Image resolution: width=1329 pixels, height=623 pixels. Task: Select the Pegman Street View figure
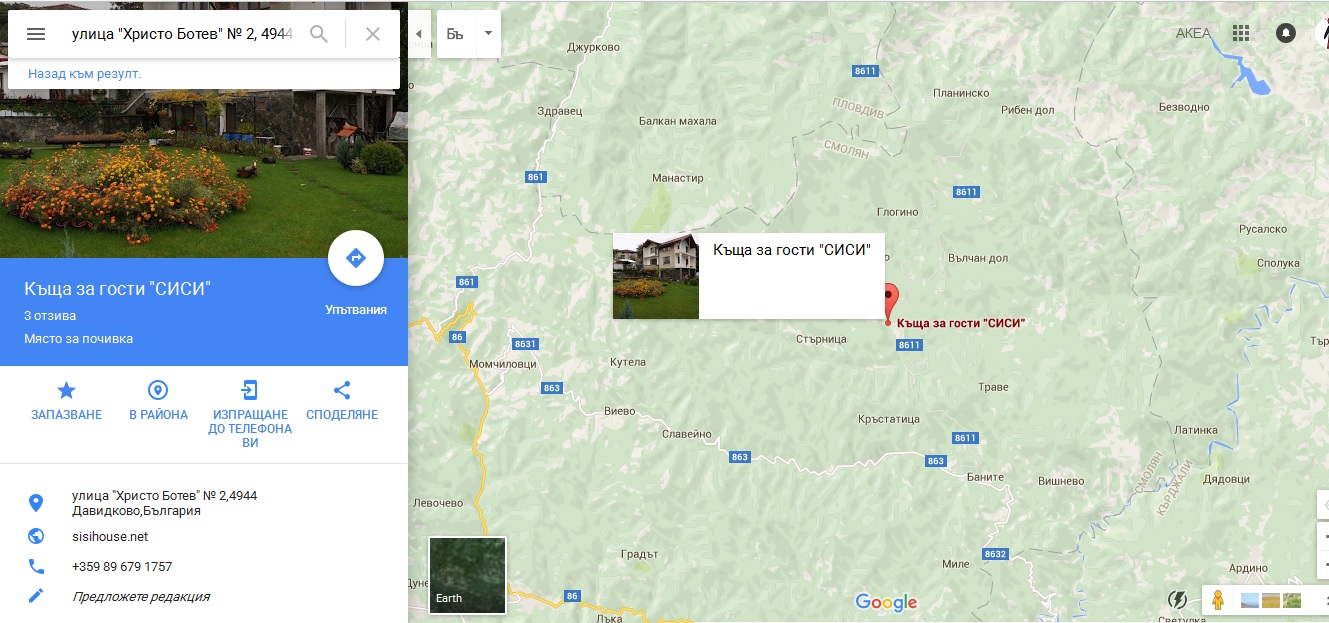coord(1217,600)
